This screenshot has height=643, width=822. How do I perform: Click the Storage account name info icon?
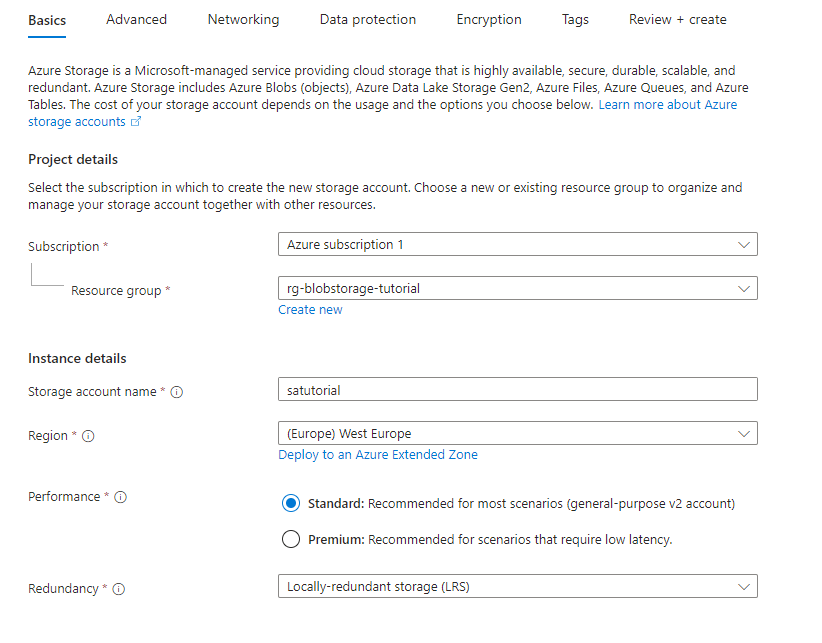point(177,392)
